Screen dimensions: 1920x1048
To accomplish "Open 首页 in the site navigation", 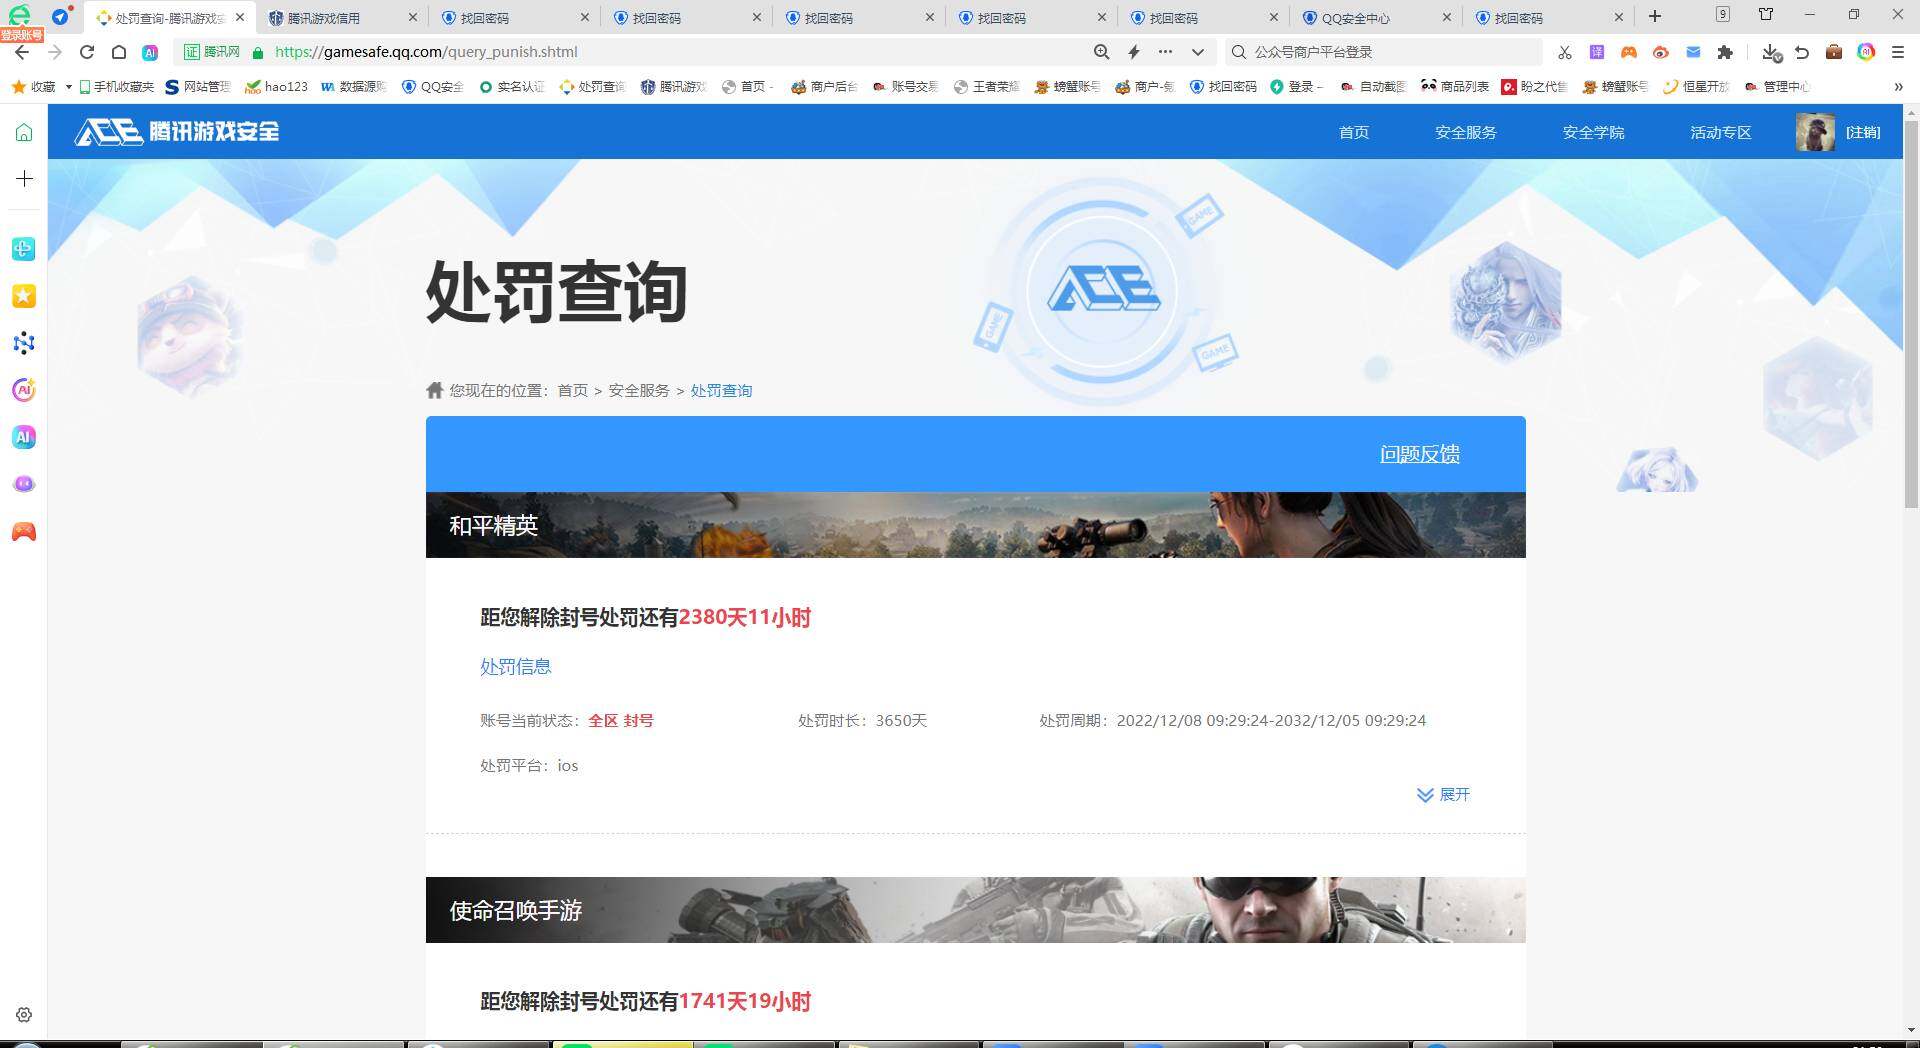I will (x=1354, y=132).
